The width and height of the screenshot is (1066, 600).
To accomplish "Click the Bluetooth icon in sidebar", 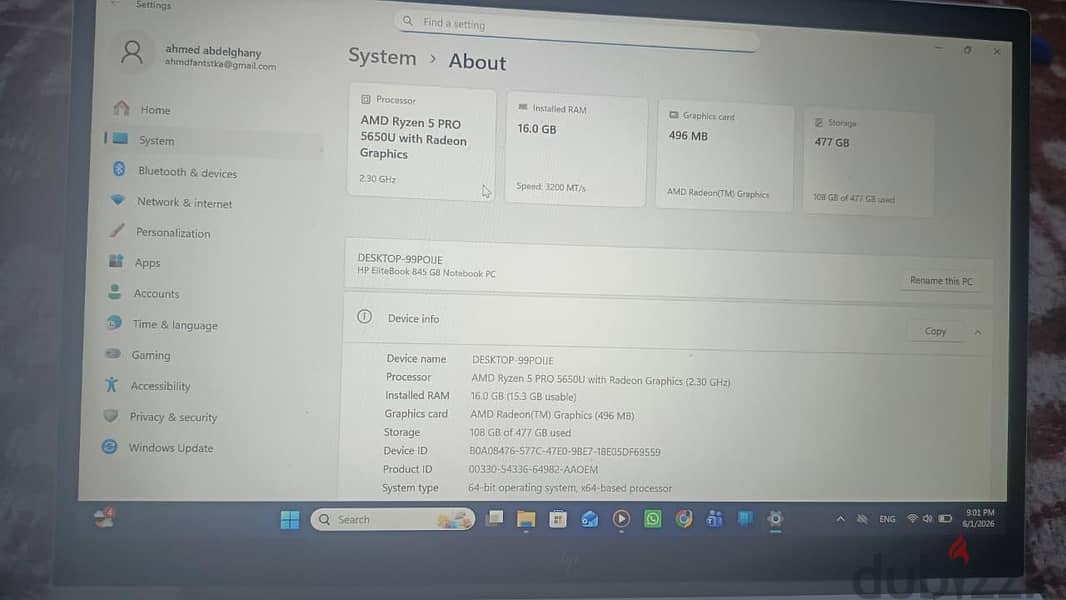I will point(119,169).
